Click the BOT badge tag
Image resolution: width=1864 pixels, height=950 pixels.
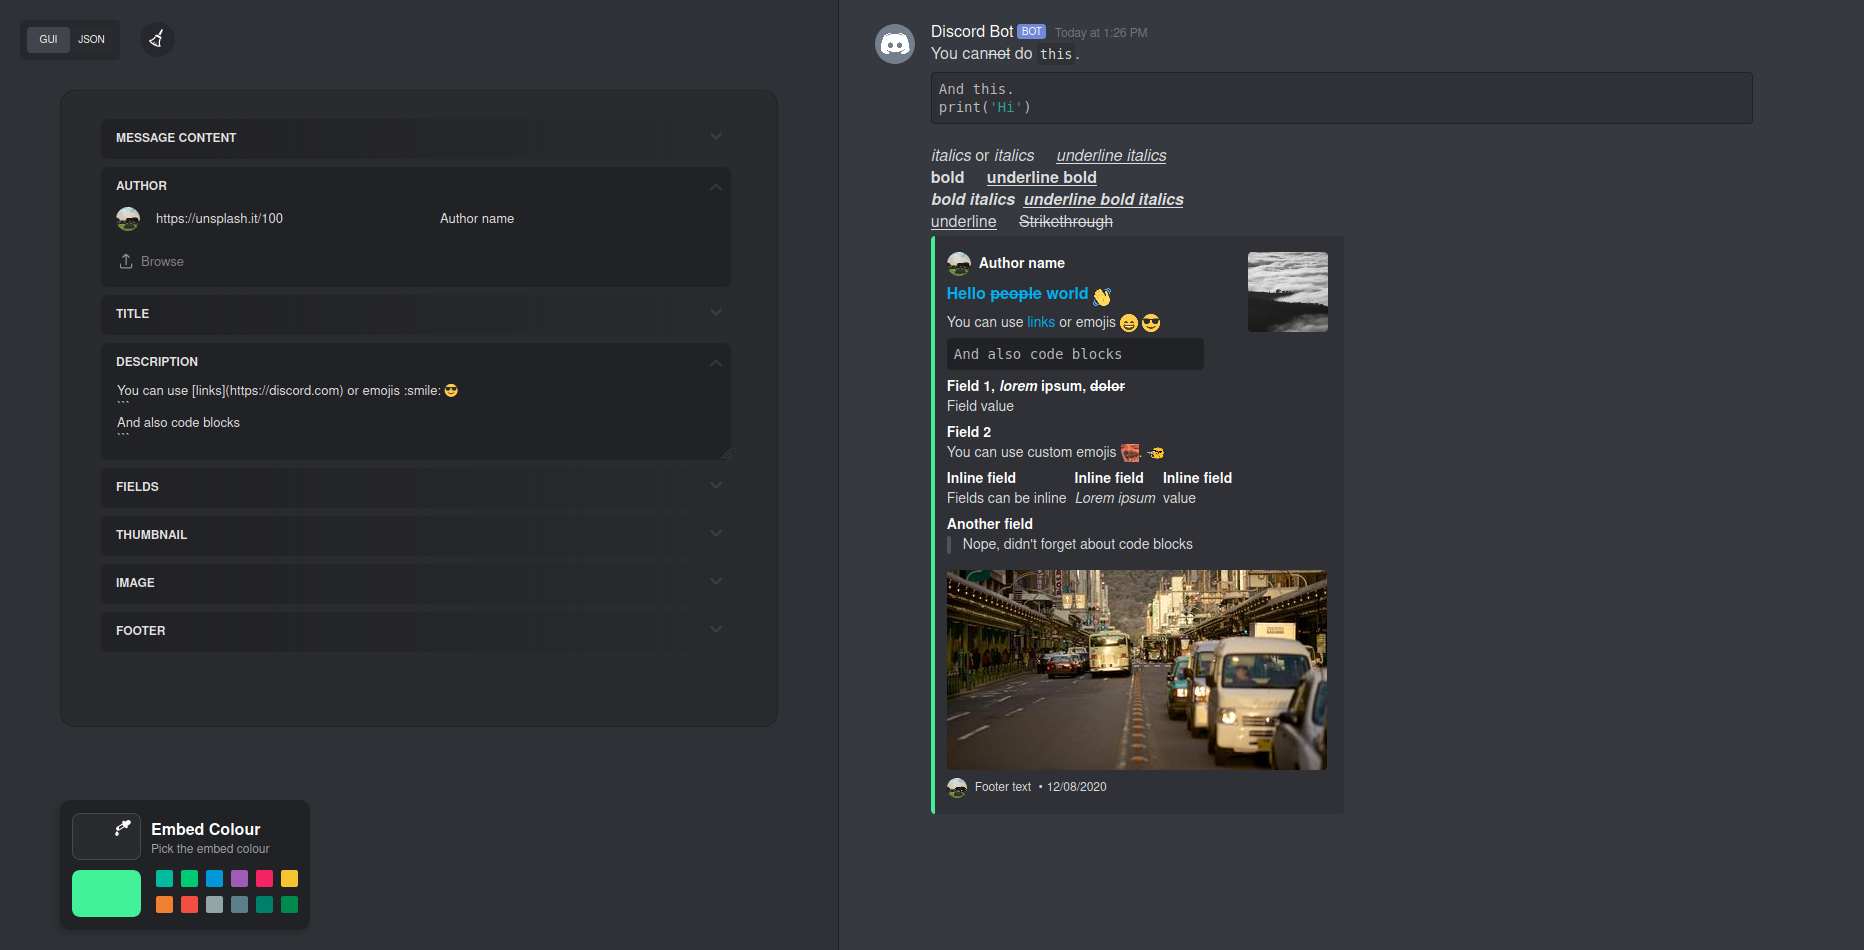click(1031, 32)
